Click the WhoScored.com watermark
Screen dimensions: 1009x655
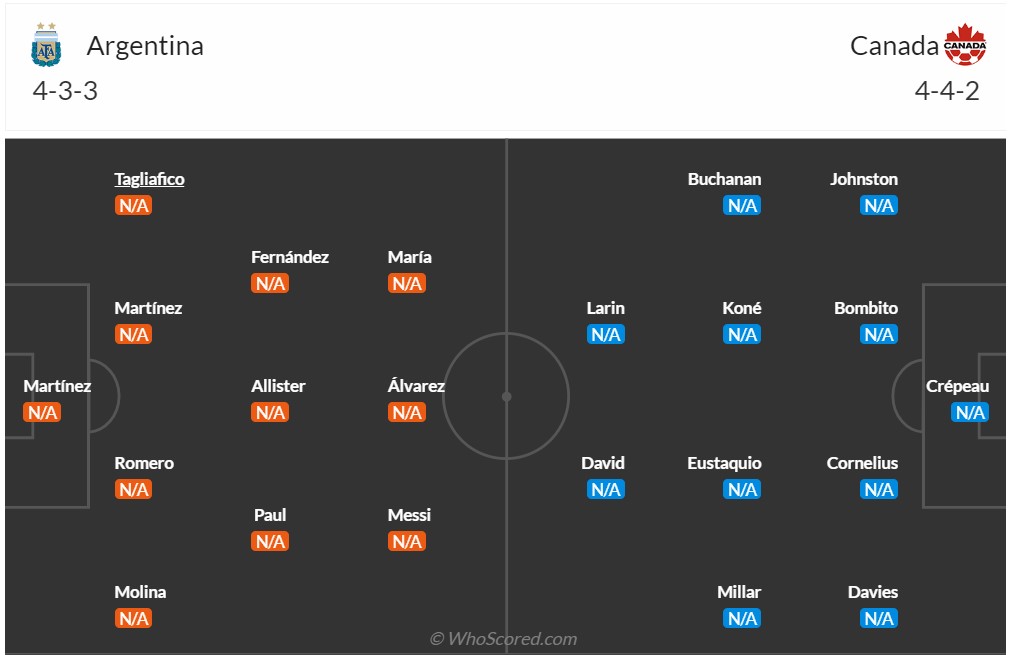pyautogui.click(x=503, y=639)
